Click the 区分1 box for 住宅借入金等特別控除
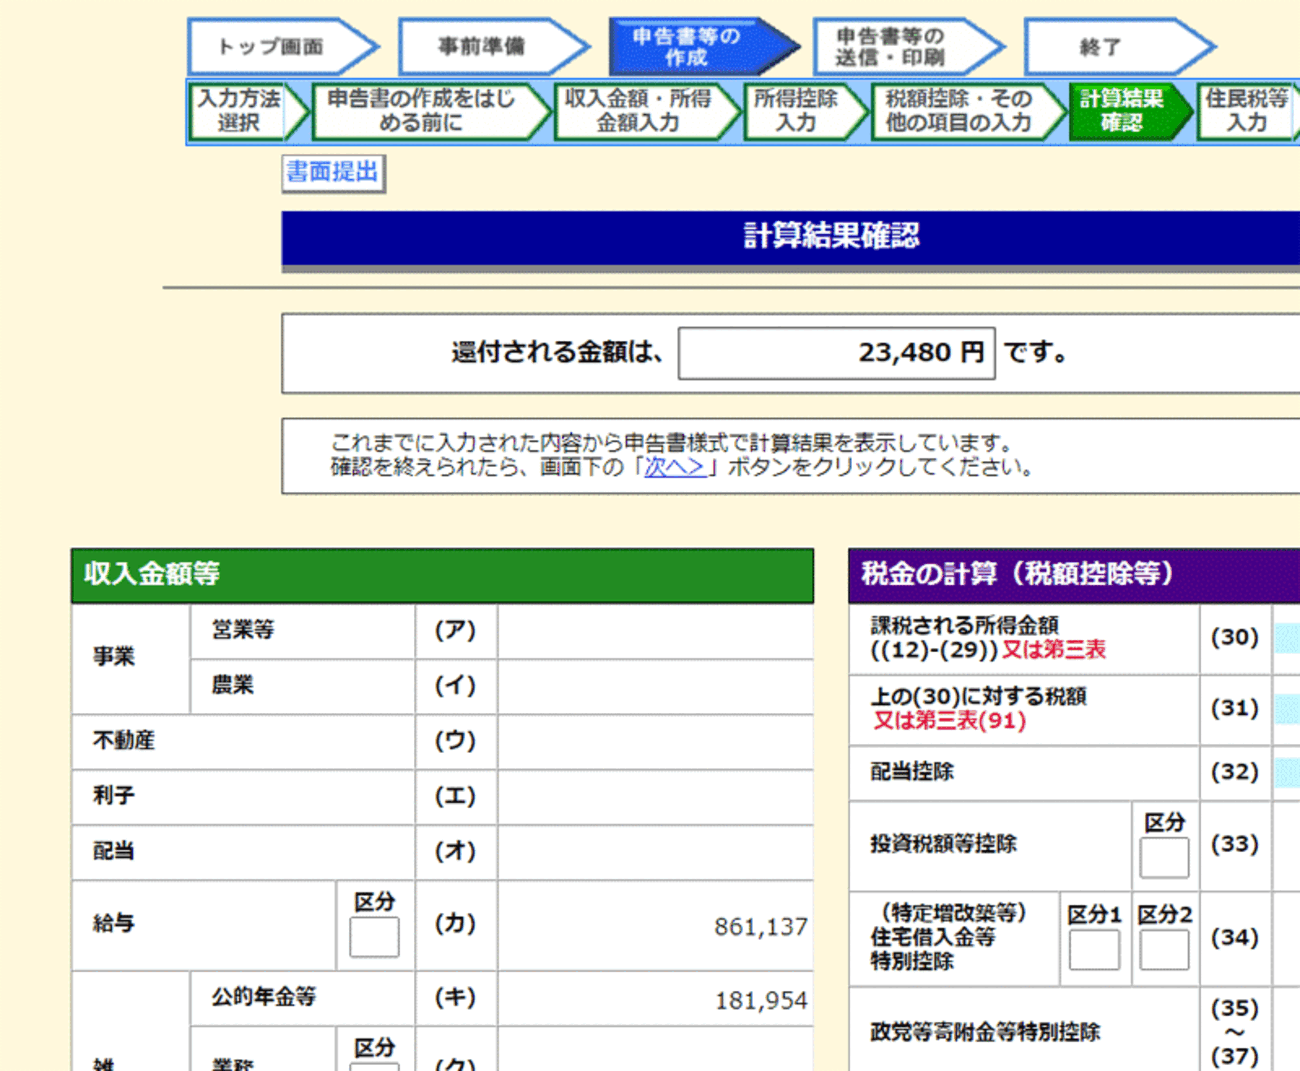 pyautogui.click(x=1094, y=949)
